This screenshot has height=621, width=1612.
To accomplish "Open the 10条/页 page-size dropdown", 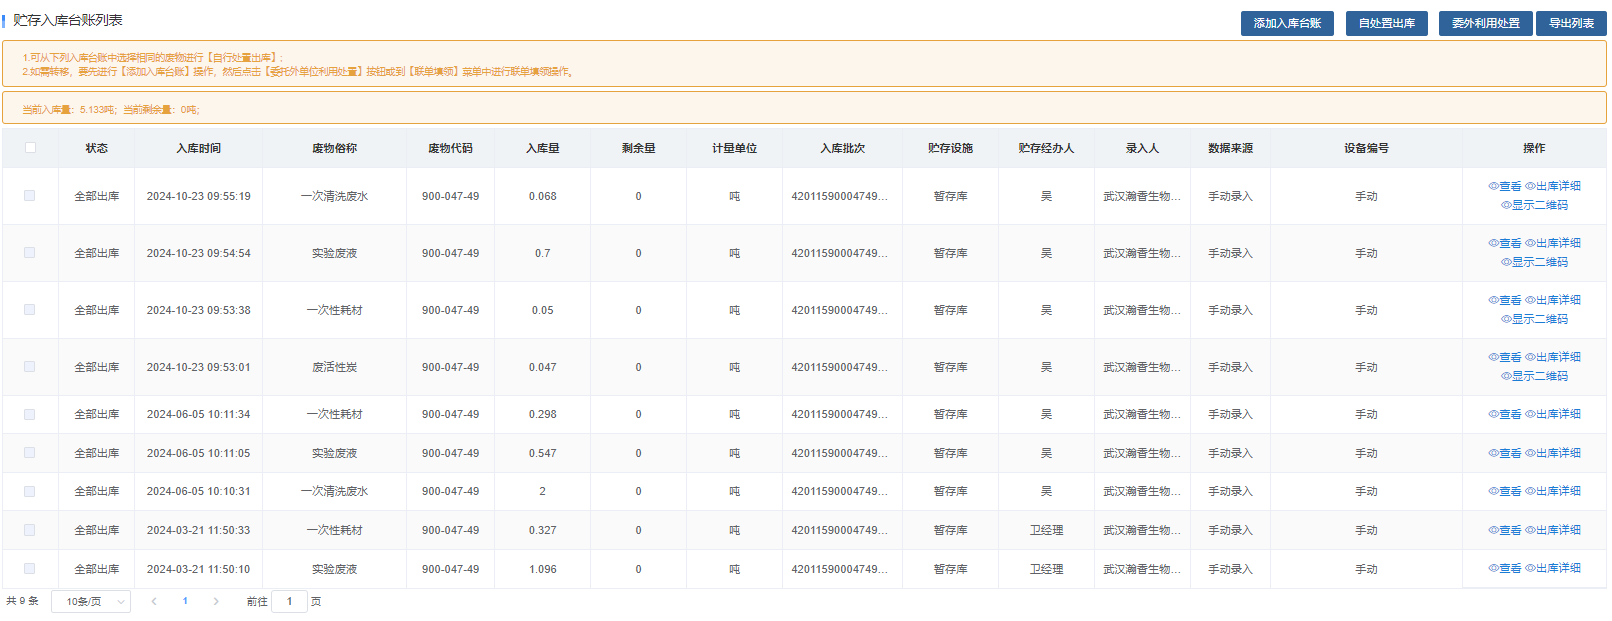I will (91, 602).
